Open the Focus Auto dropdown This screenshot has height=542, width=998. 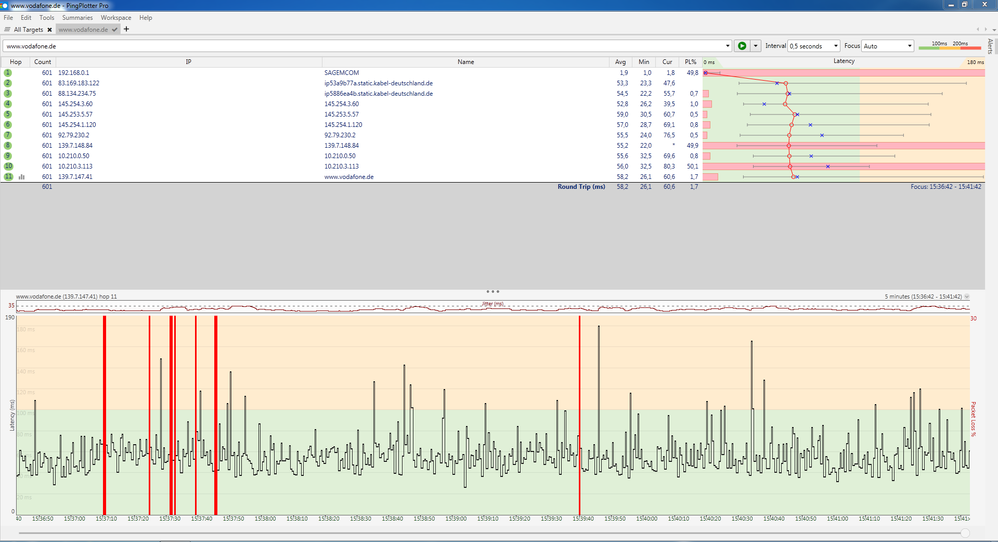pos(888,46)
